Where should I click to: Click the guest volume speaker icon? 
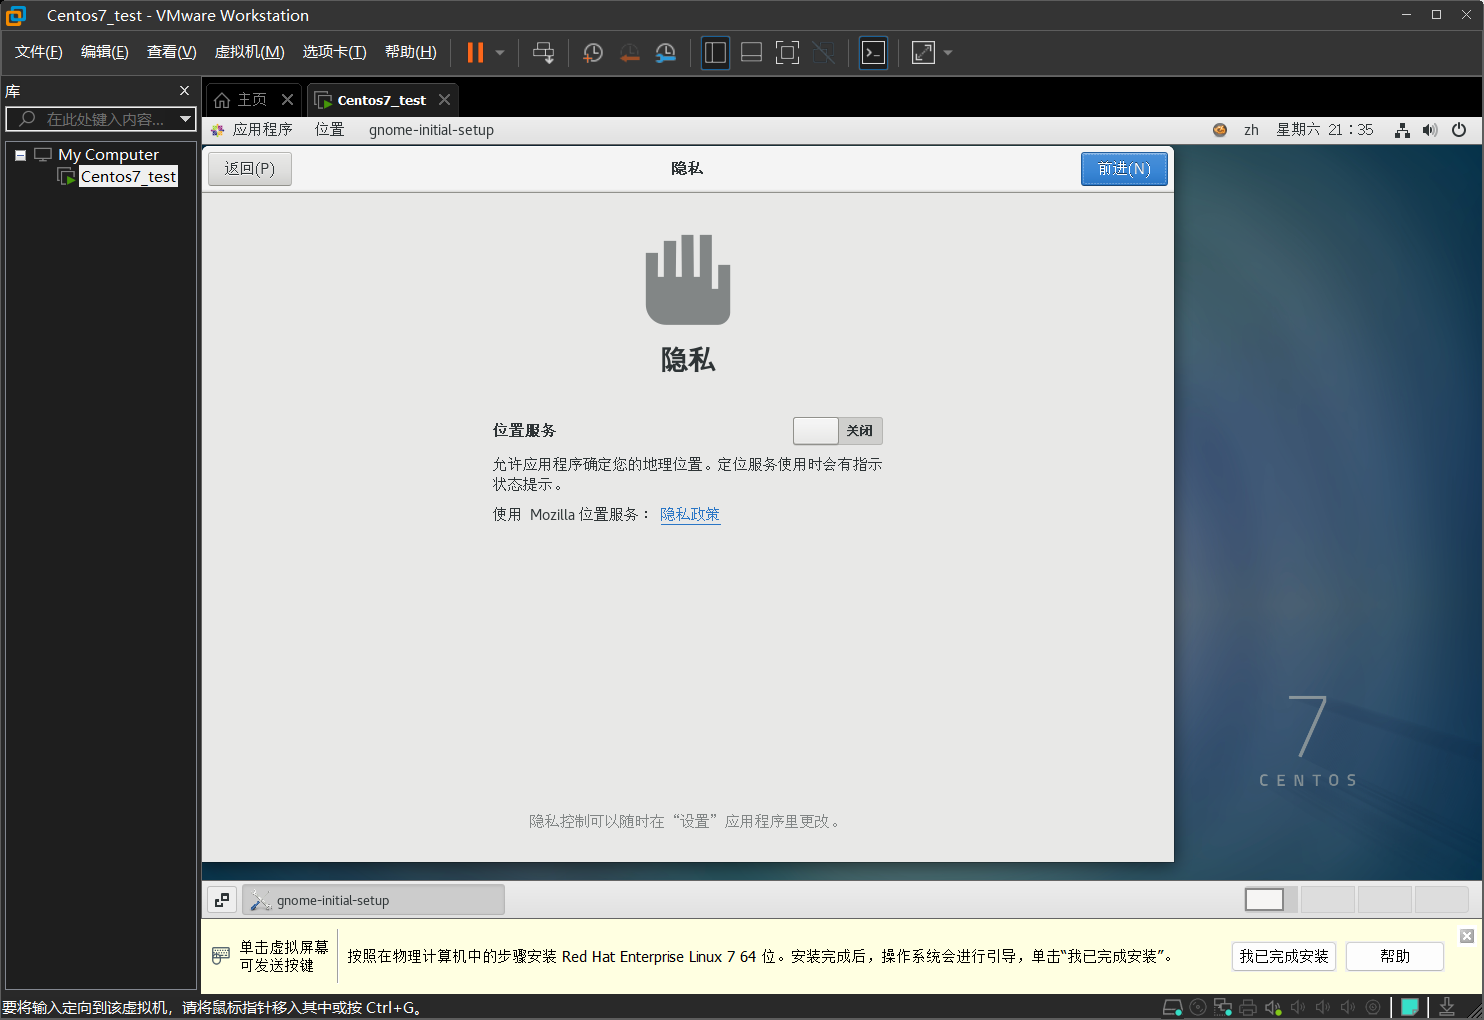coord(1430,130)
